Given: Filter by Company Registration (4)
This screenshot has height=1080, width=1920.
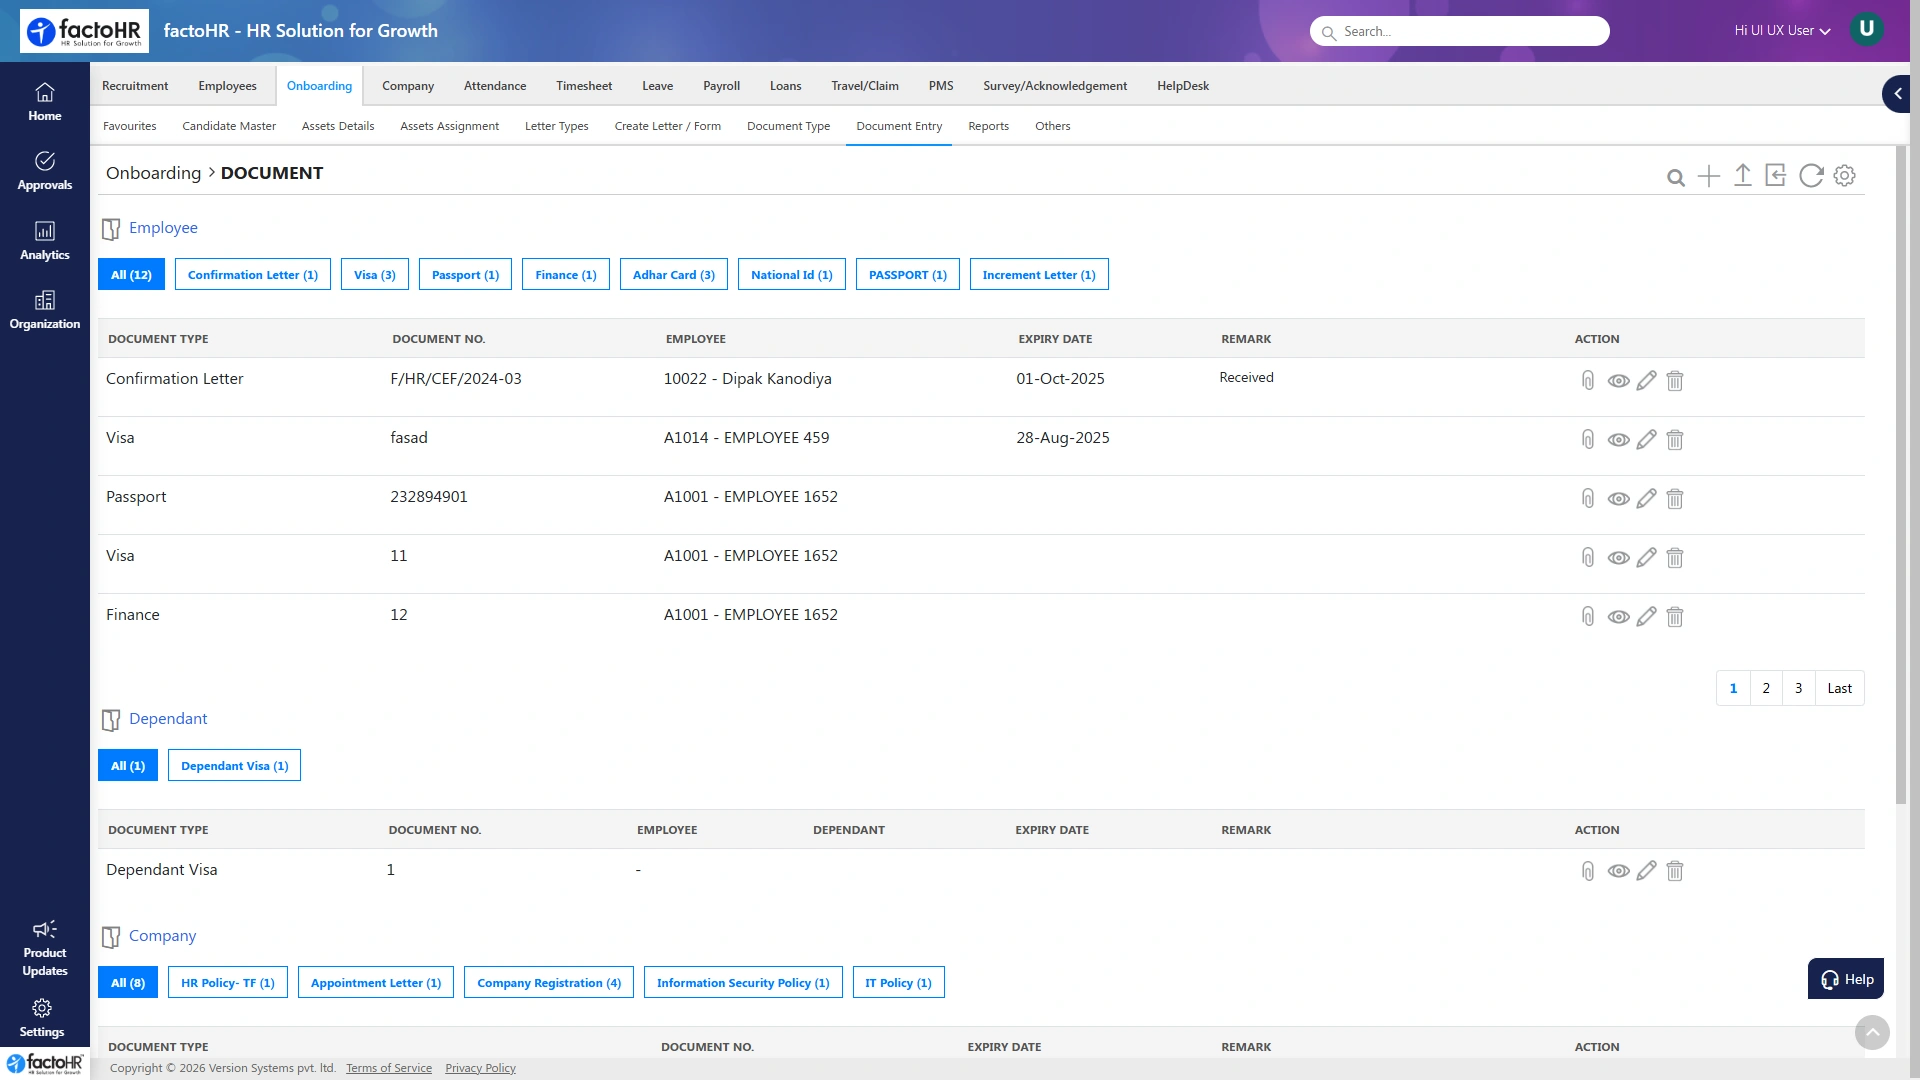Looking at the screenshot, I should click(x=548, y=983).
